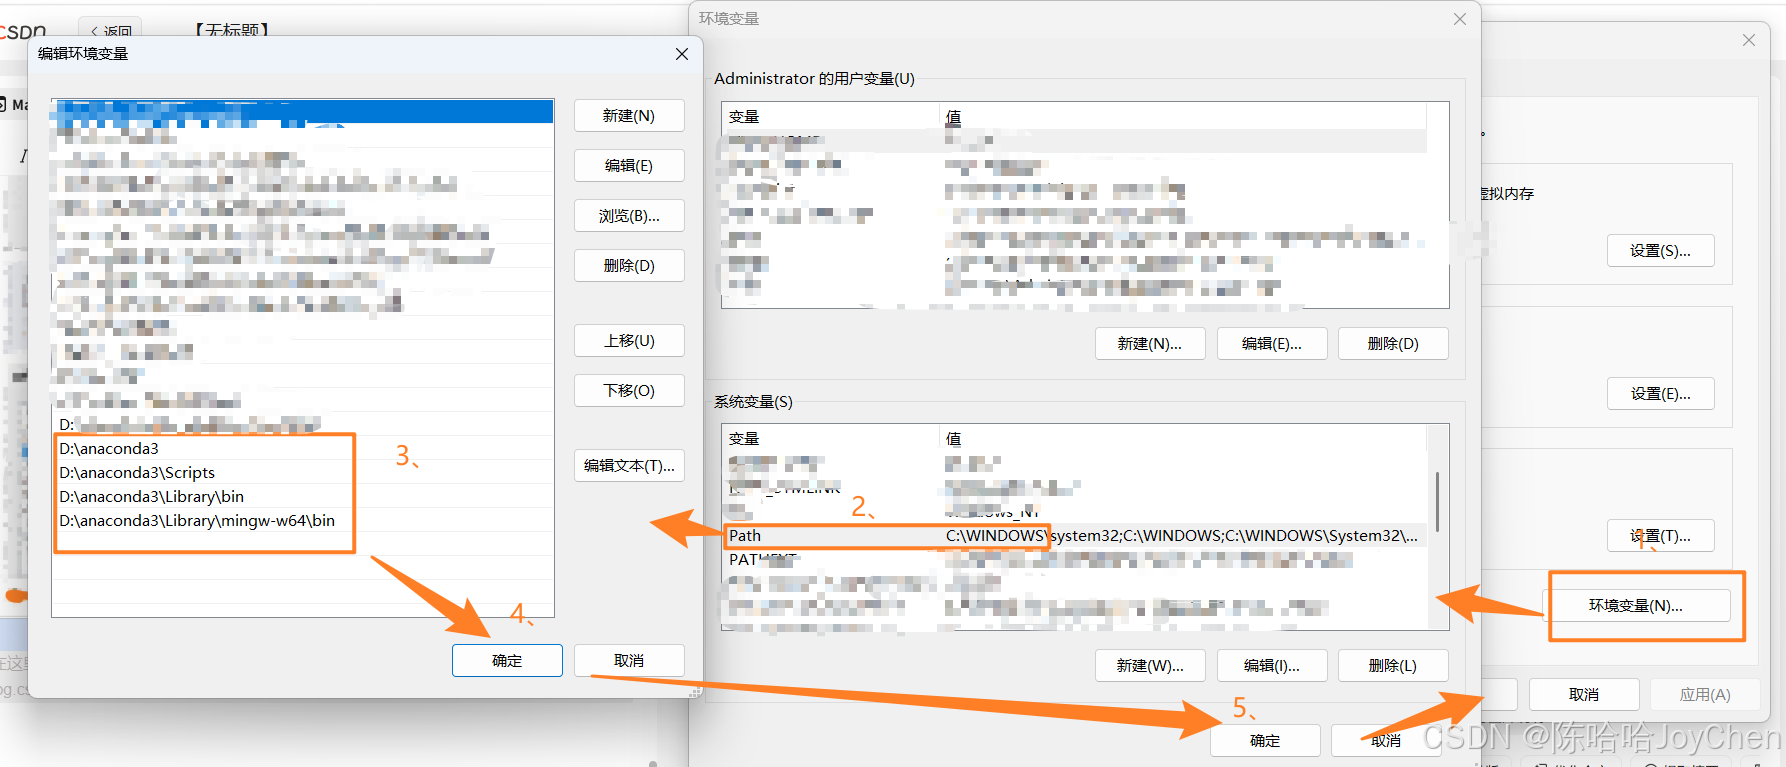Click system variables list scrollbar
Viewport: 1786px width, 767px height.
click(1438, 502)
